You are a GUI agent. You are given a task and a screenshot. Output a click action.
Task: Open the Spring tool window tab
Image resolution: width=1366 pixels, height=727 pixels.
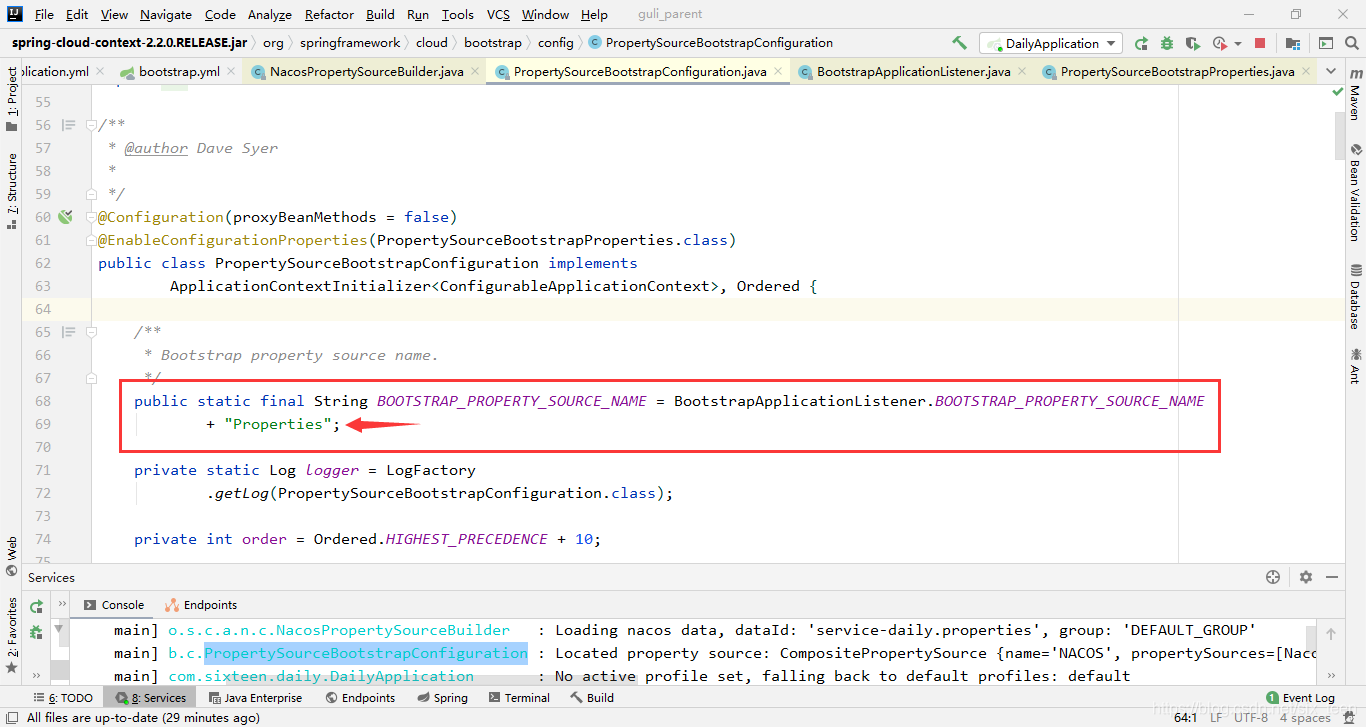[442, 698]
